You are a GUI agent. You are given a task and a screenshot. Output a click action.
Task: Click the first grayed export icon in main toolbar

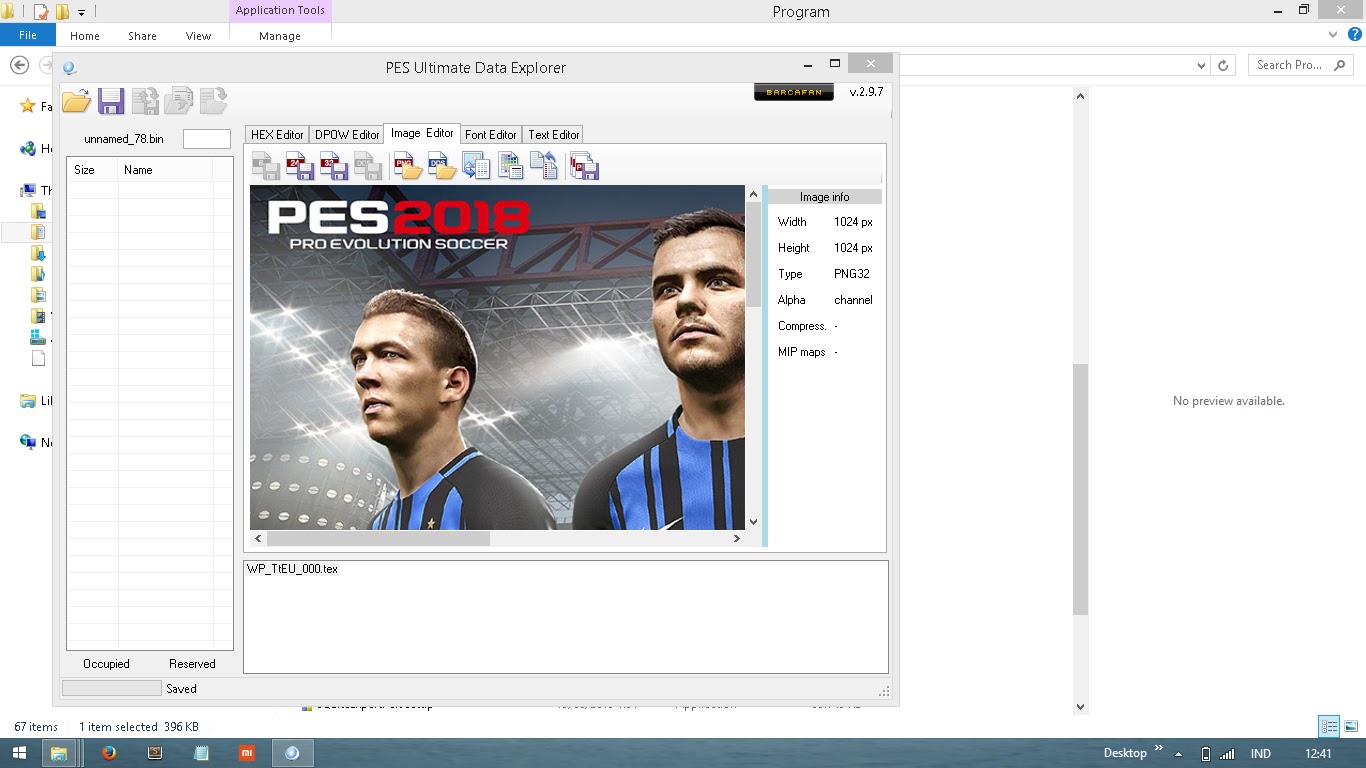click(x=146, y=101)
